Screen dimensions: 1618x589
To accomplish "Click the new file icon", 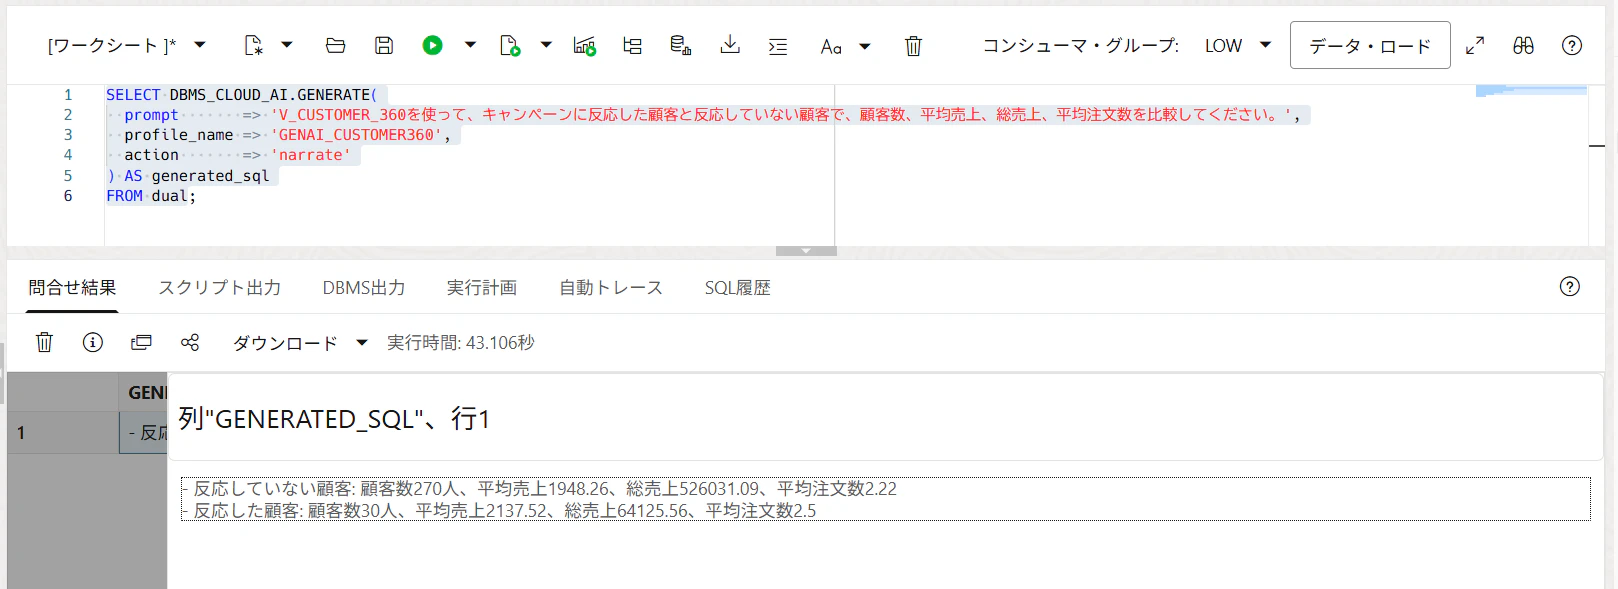I will [x=254, y=45].
